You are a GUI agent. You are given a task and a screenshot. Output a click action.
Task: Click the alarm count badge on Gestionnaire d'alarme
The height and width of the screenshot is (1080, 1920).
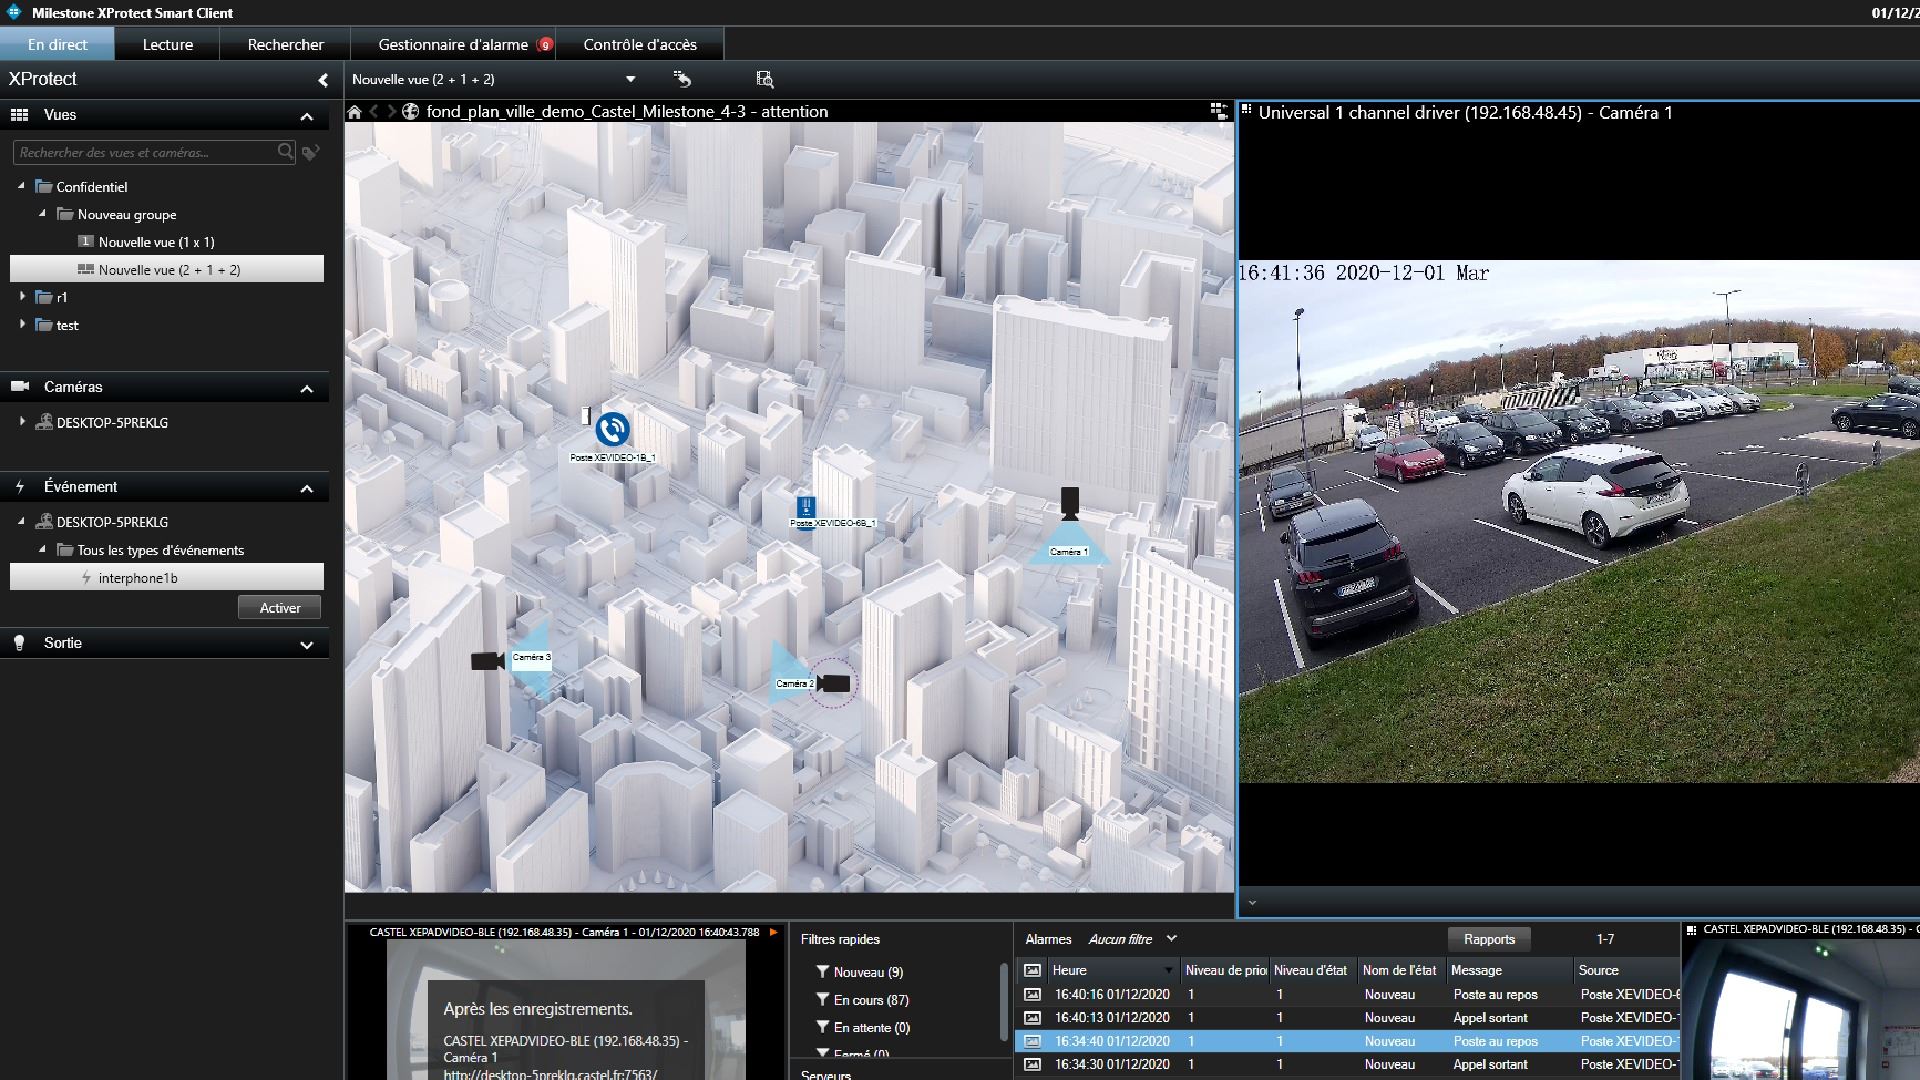tap(545, 45)
